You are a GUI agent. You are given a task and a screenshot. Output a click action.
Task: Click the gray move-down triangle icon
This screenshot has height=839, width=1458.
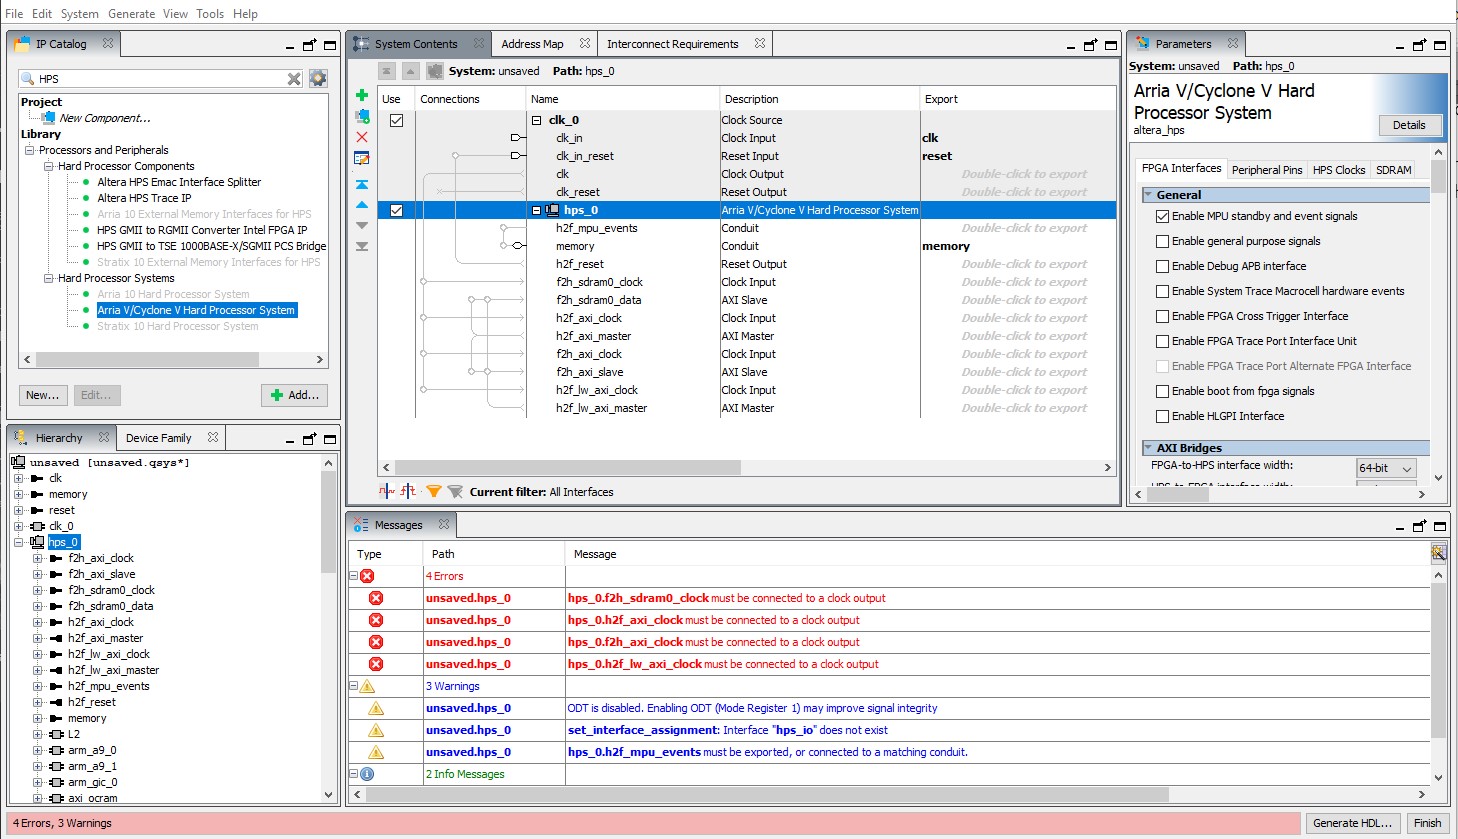click(x=362, y=225)
